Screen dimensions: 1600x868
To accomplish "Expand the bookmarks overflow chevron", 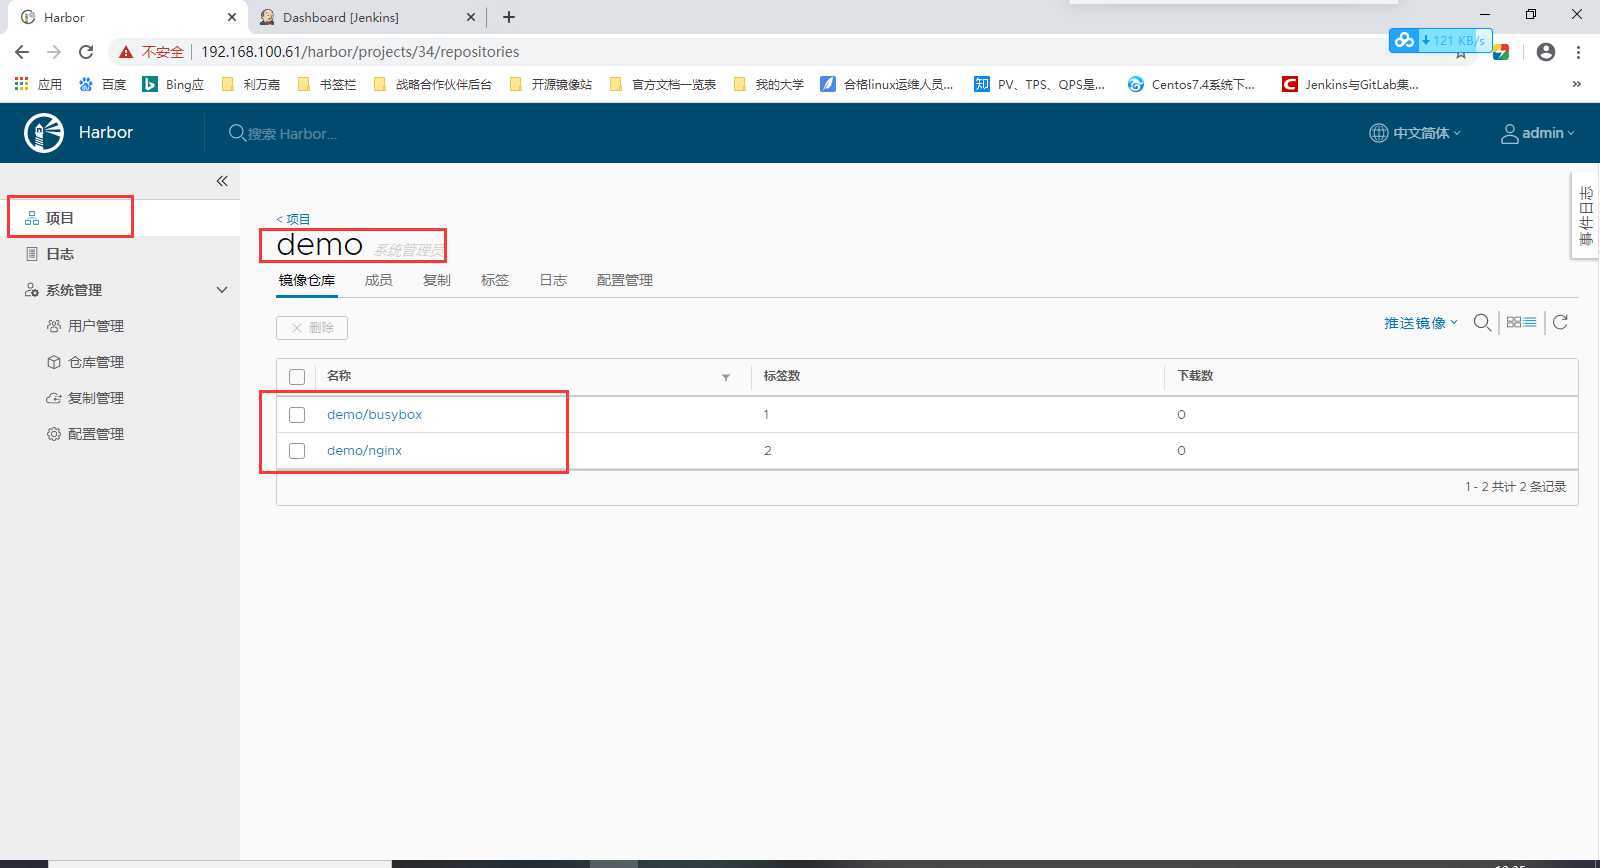I will [x=1576, y=84].
